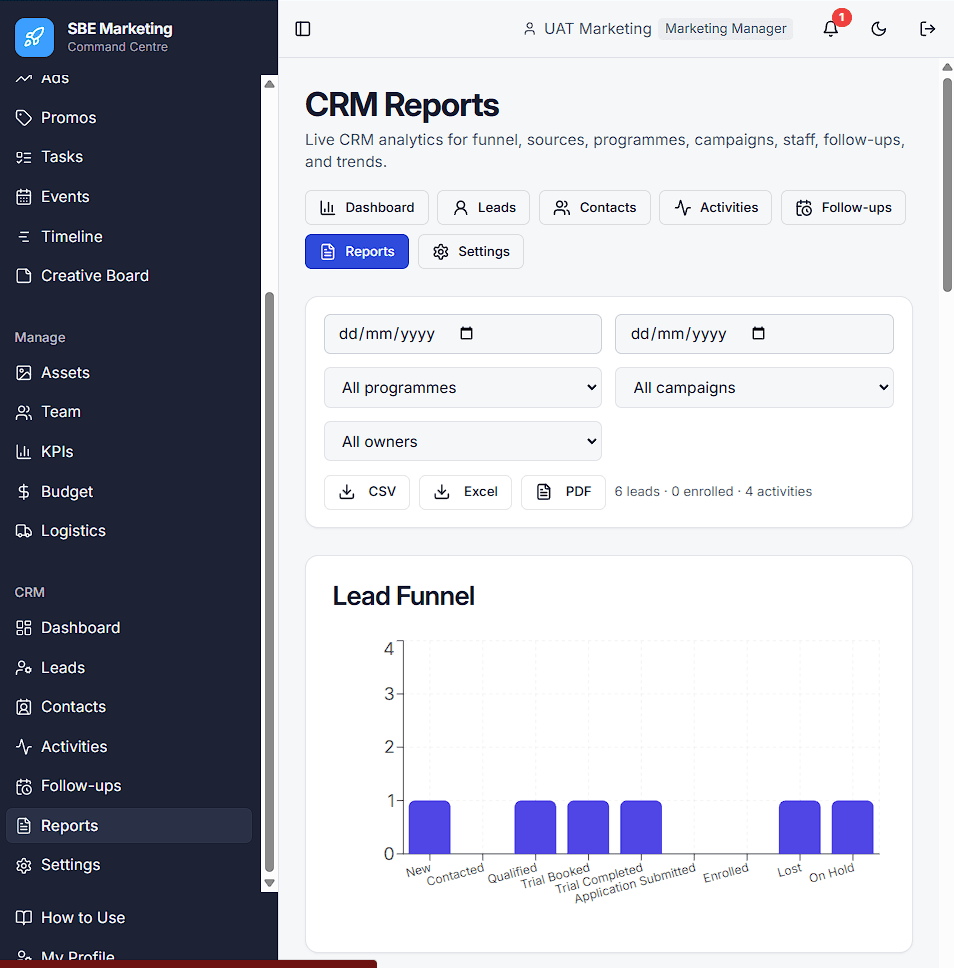Open Settings in CRM sidebar section
Image resolution: width=954 pixels, height=968 pixels.
129,865
